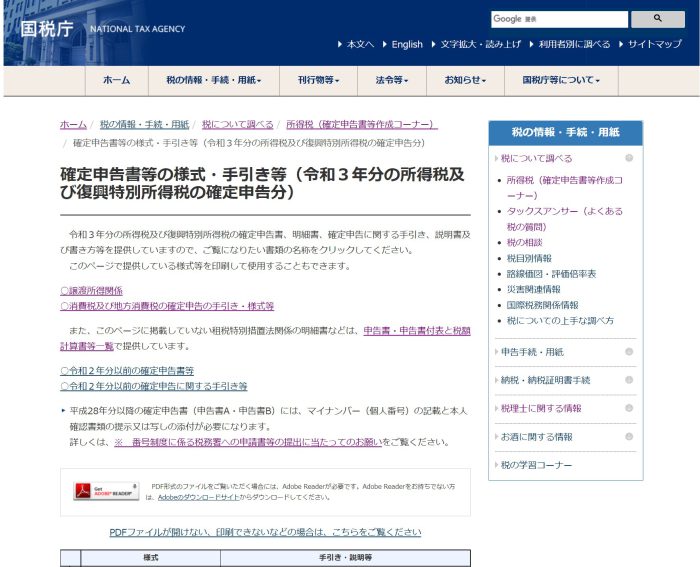This screenshot has height=567, width=700.
Task: Expand the 税の情報・手続・用紙 nav menu
Action: 214,80
